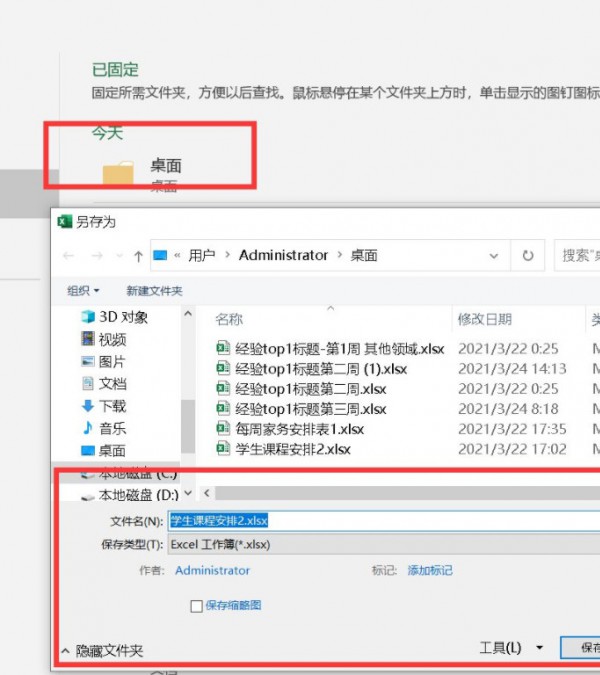Collapse with 隐藏文件夹 toggle
This screenshot has height=675, width=600.
click(x=102, y=650)
